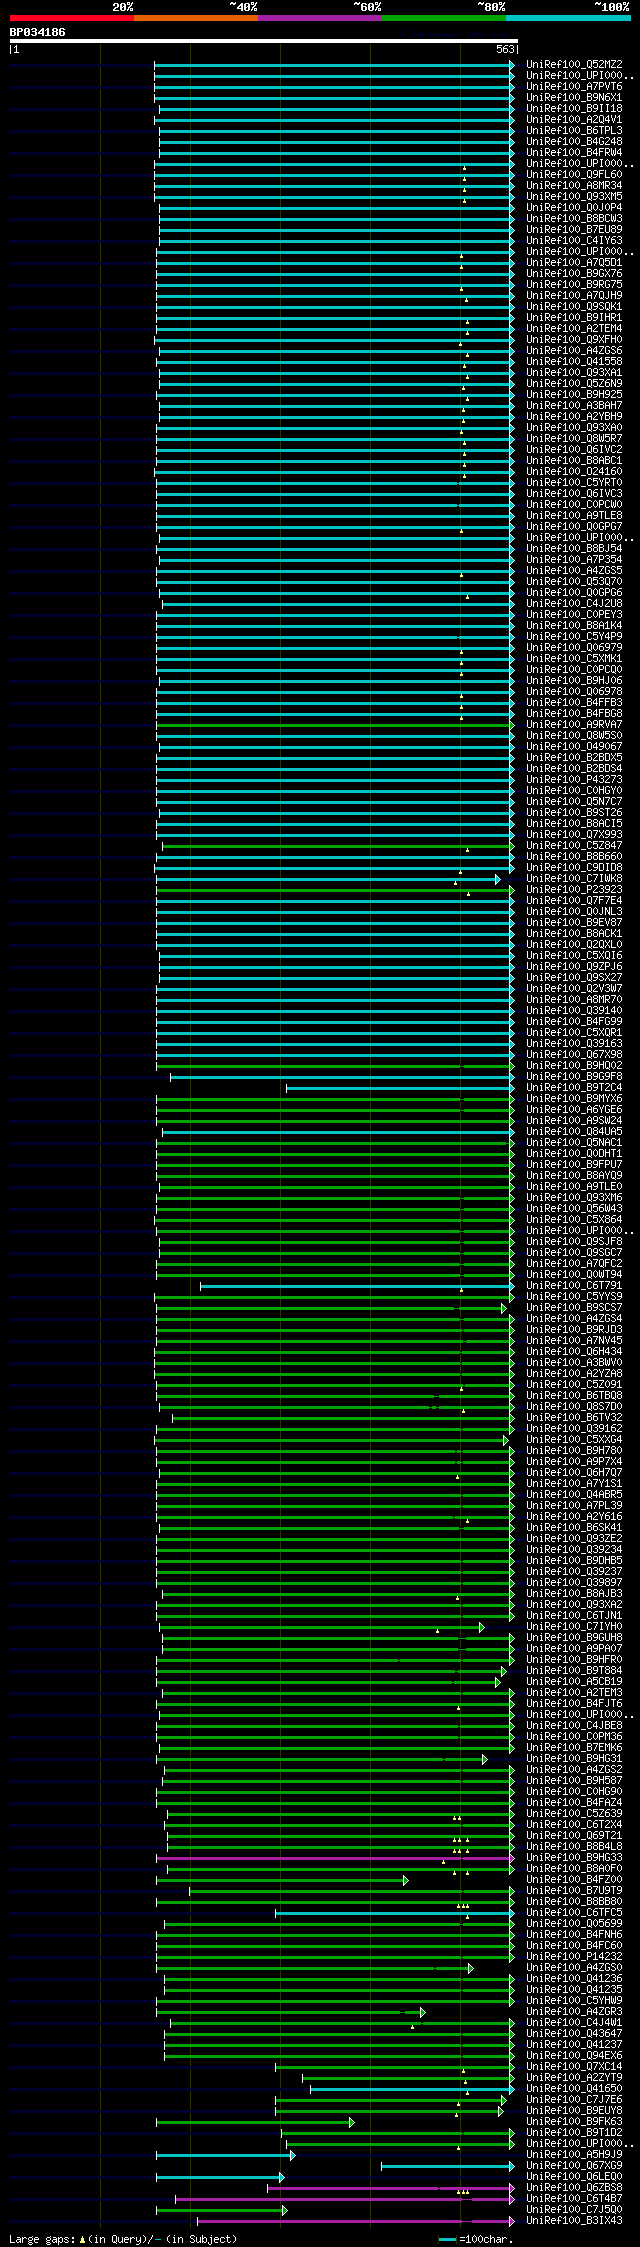Select the UniRef100_Q9FL60 label
The height and width of the screenshot is (2247, 640).
(574, 174)
